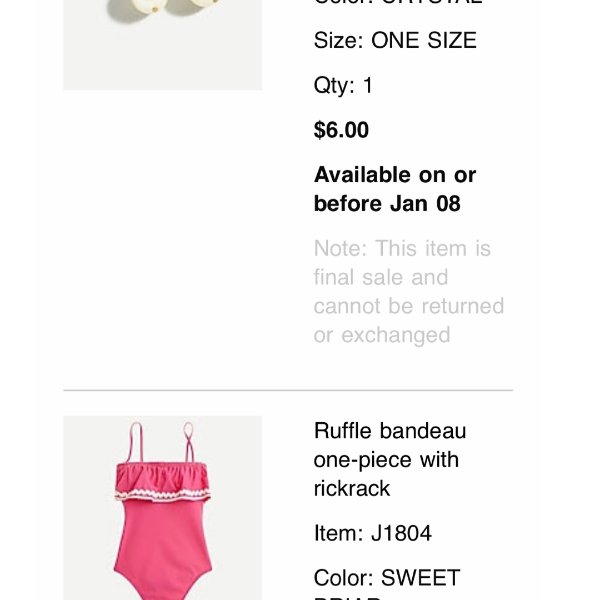Click the word Note: in gray text
The width and height of the screenshot is (600, 600).
(341, 248)
